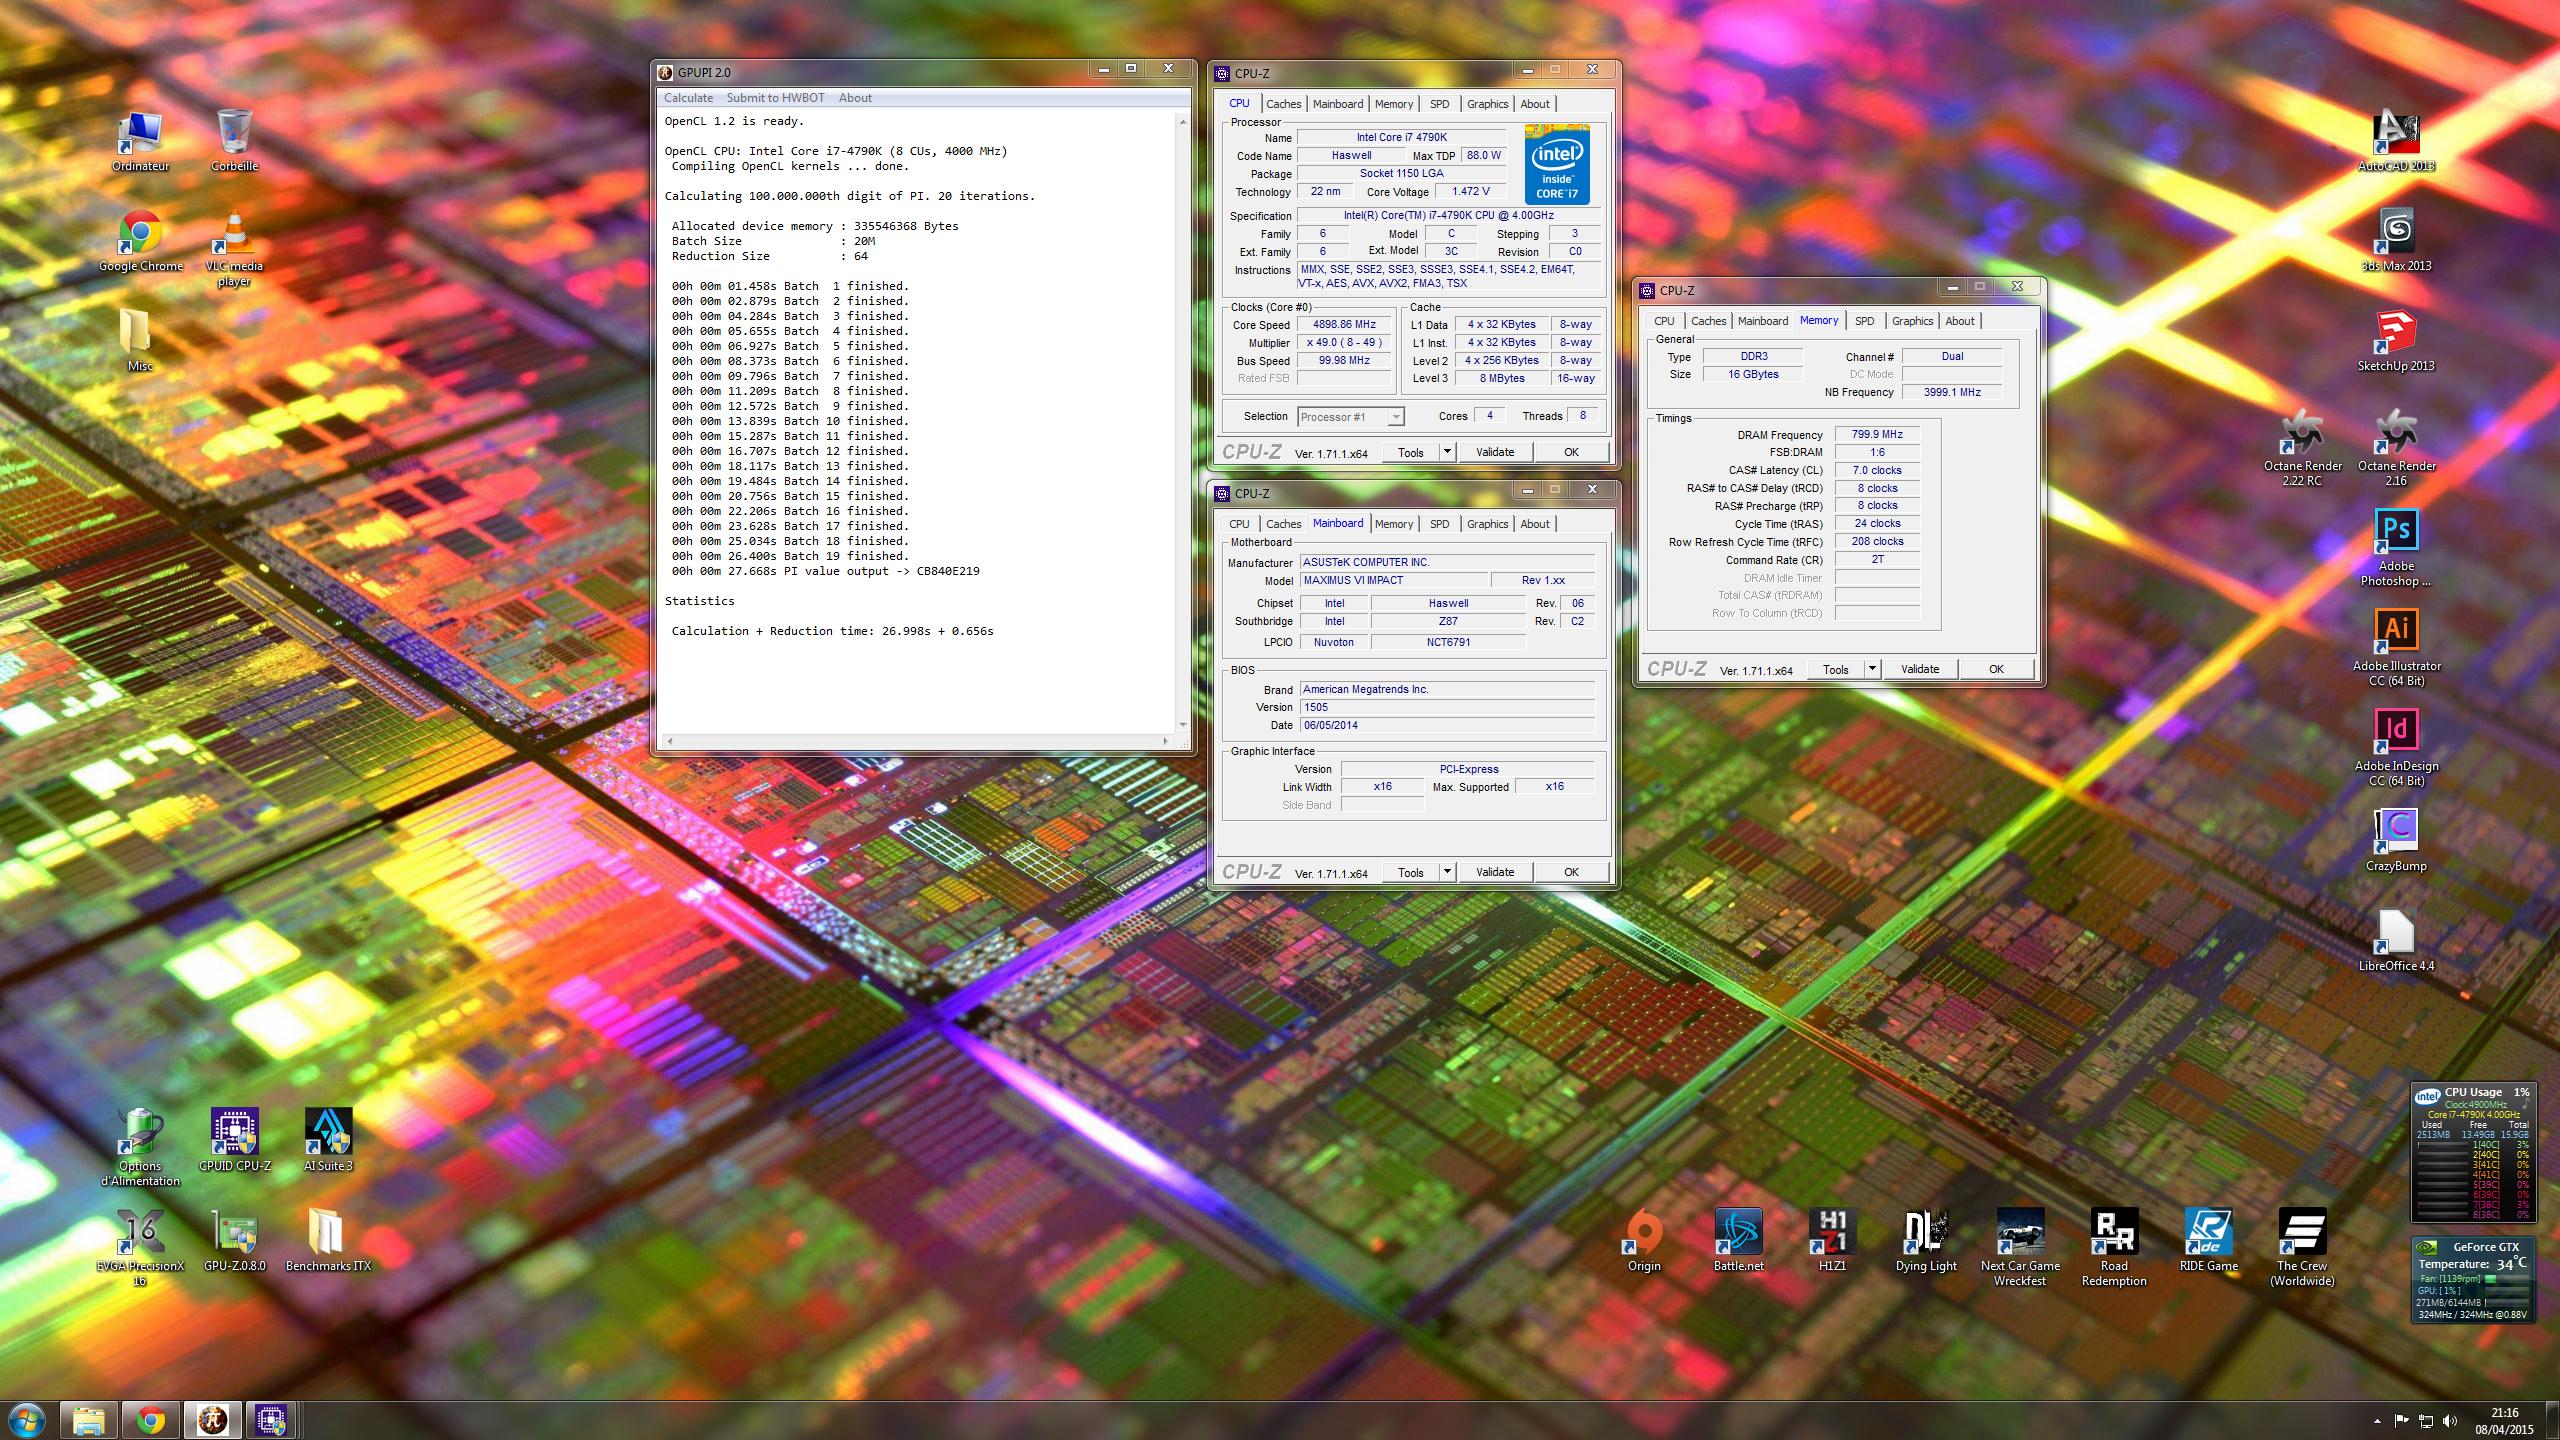
Task: Open the volume control tray icon
Action: 2449,1420
